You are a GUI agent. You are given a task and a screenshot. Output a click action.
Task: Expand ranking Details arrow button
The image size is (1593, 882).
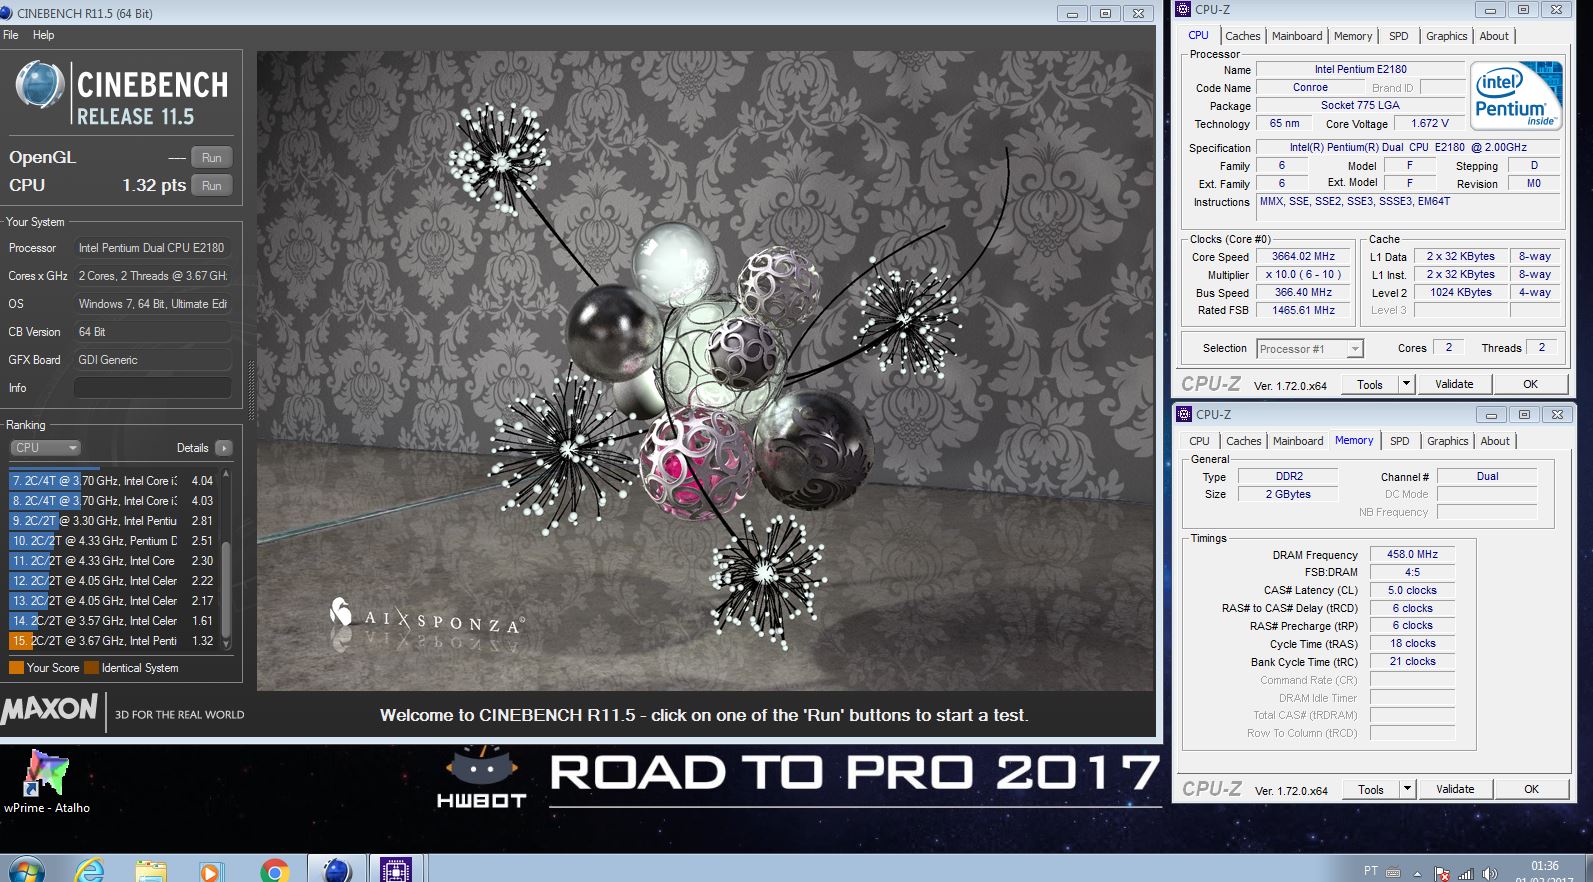click(224, 448)
